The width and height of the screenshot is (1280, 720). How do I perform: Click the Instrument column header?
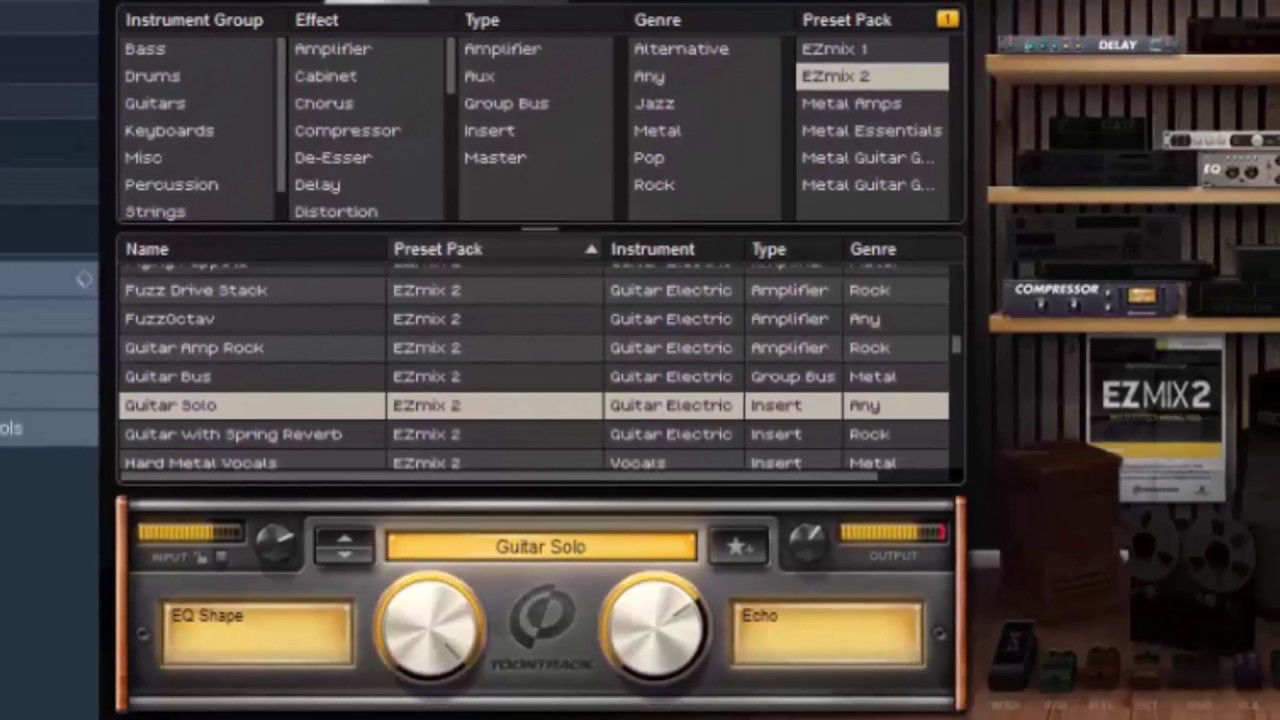tap(652, 249)
